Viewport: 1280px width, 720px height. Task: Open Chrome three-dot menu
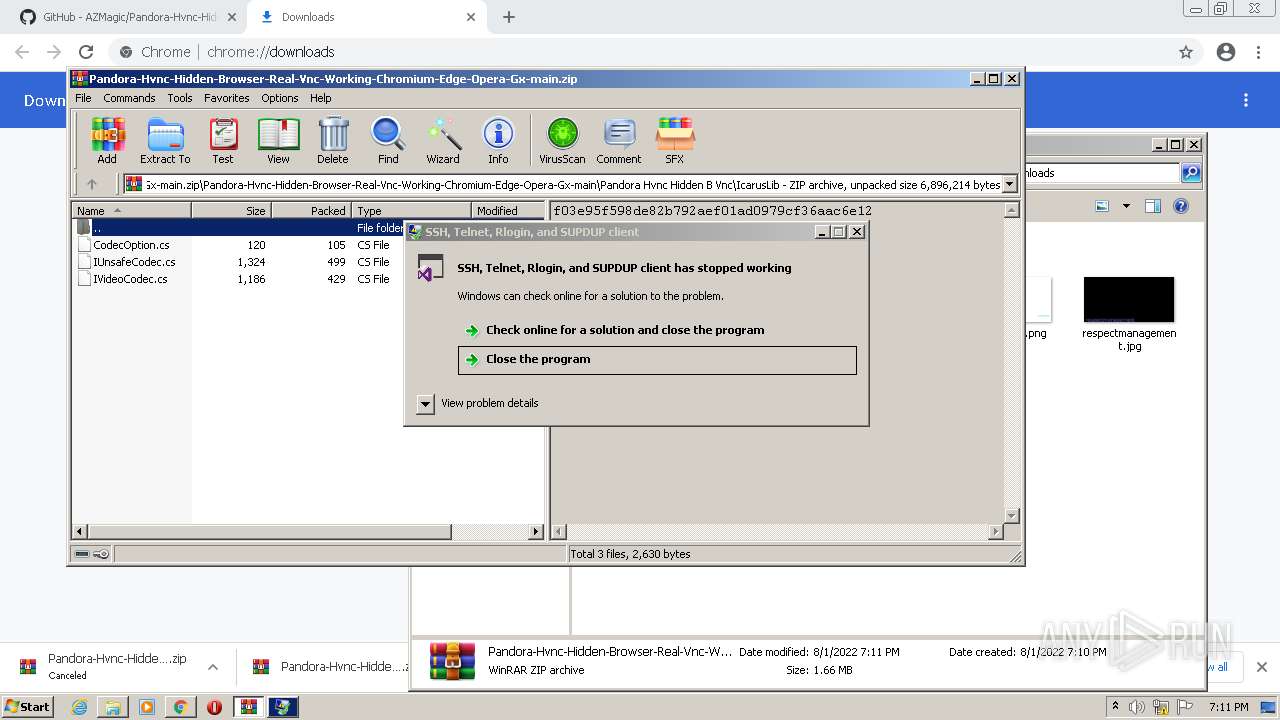click(x=1258, y=52)
